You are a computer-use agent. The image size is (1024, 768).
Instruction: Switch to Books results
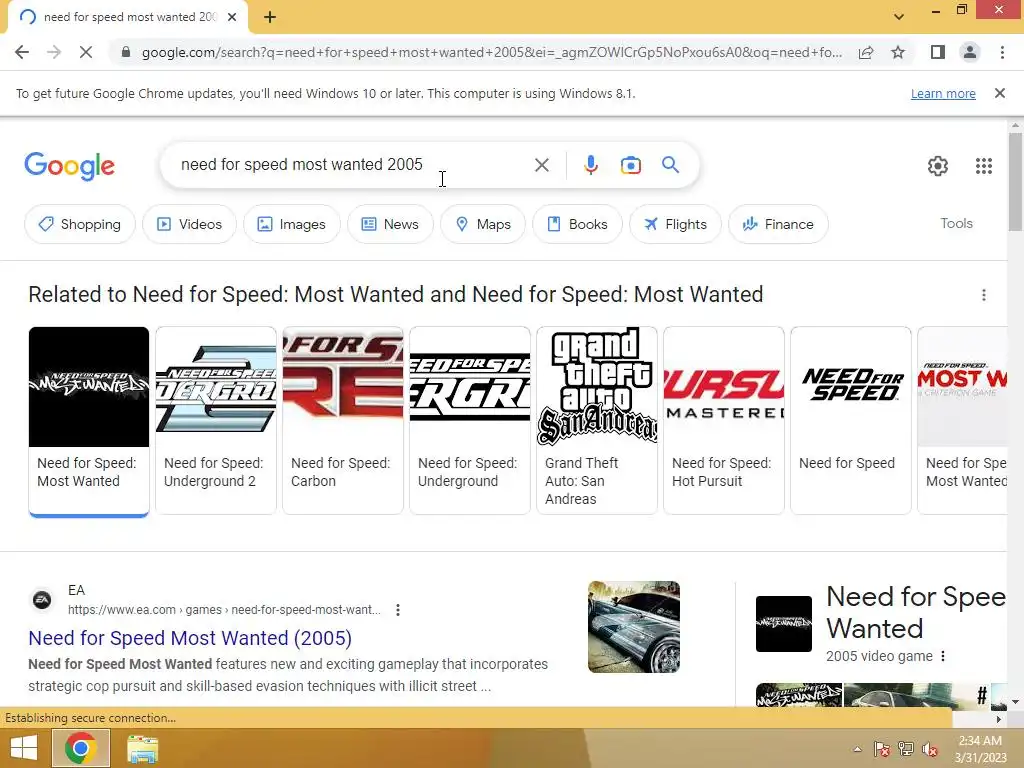click(x=577, y=224)
